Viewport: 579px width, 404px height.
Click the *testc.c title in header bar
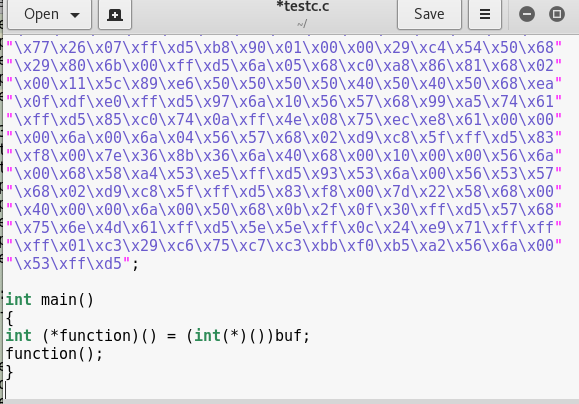pyautogui.click(x=303, y=6)
